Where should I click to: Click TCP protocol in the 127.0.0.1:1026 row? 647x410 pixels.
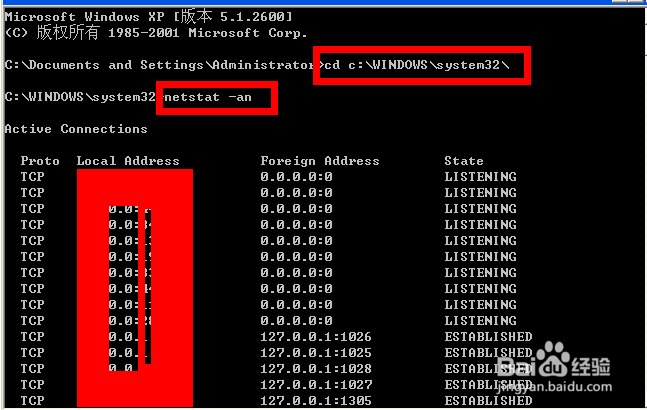coord(32,337)
